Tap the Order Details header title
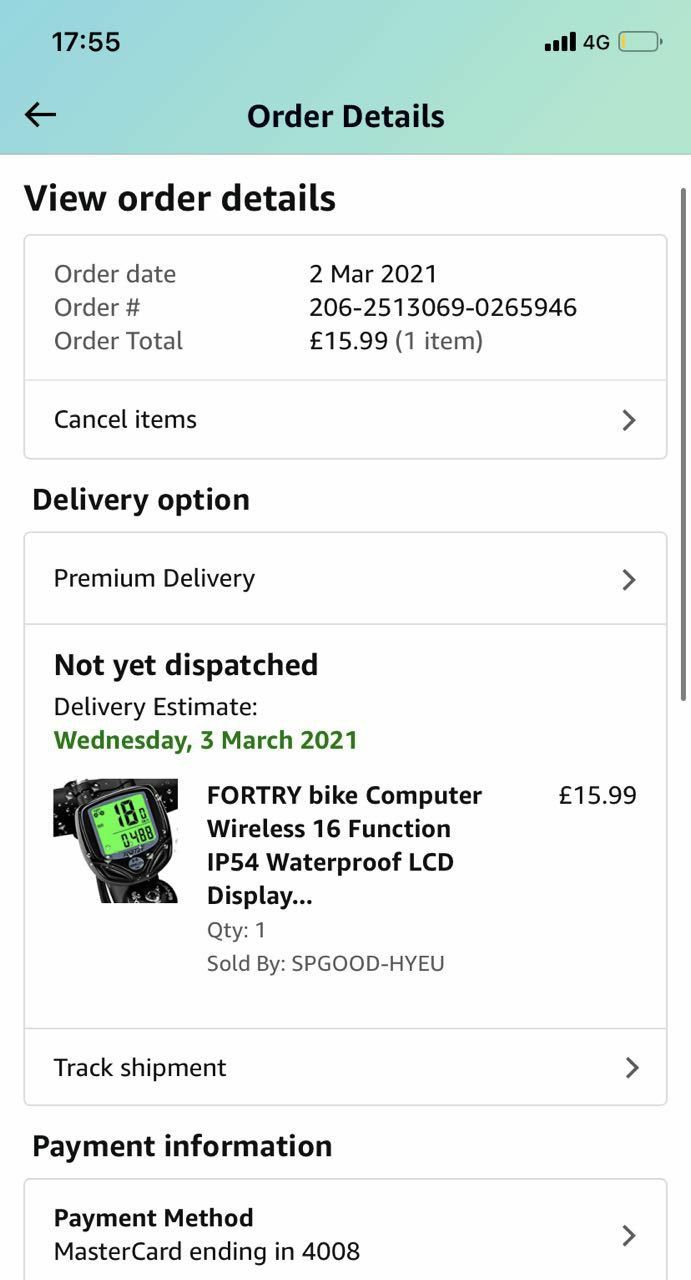 click(345, 116)
